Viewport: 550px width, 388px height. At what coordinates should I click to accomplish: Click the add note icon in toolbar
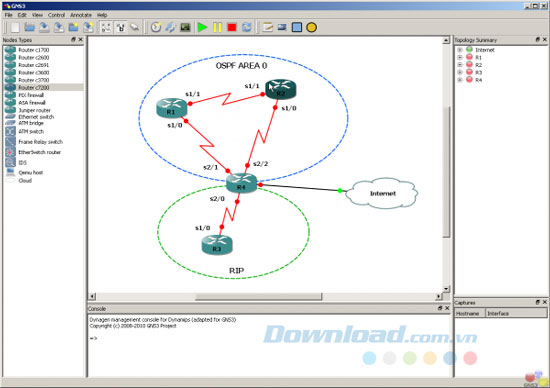268,27
